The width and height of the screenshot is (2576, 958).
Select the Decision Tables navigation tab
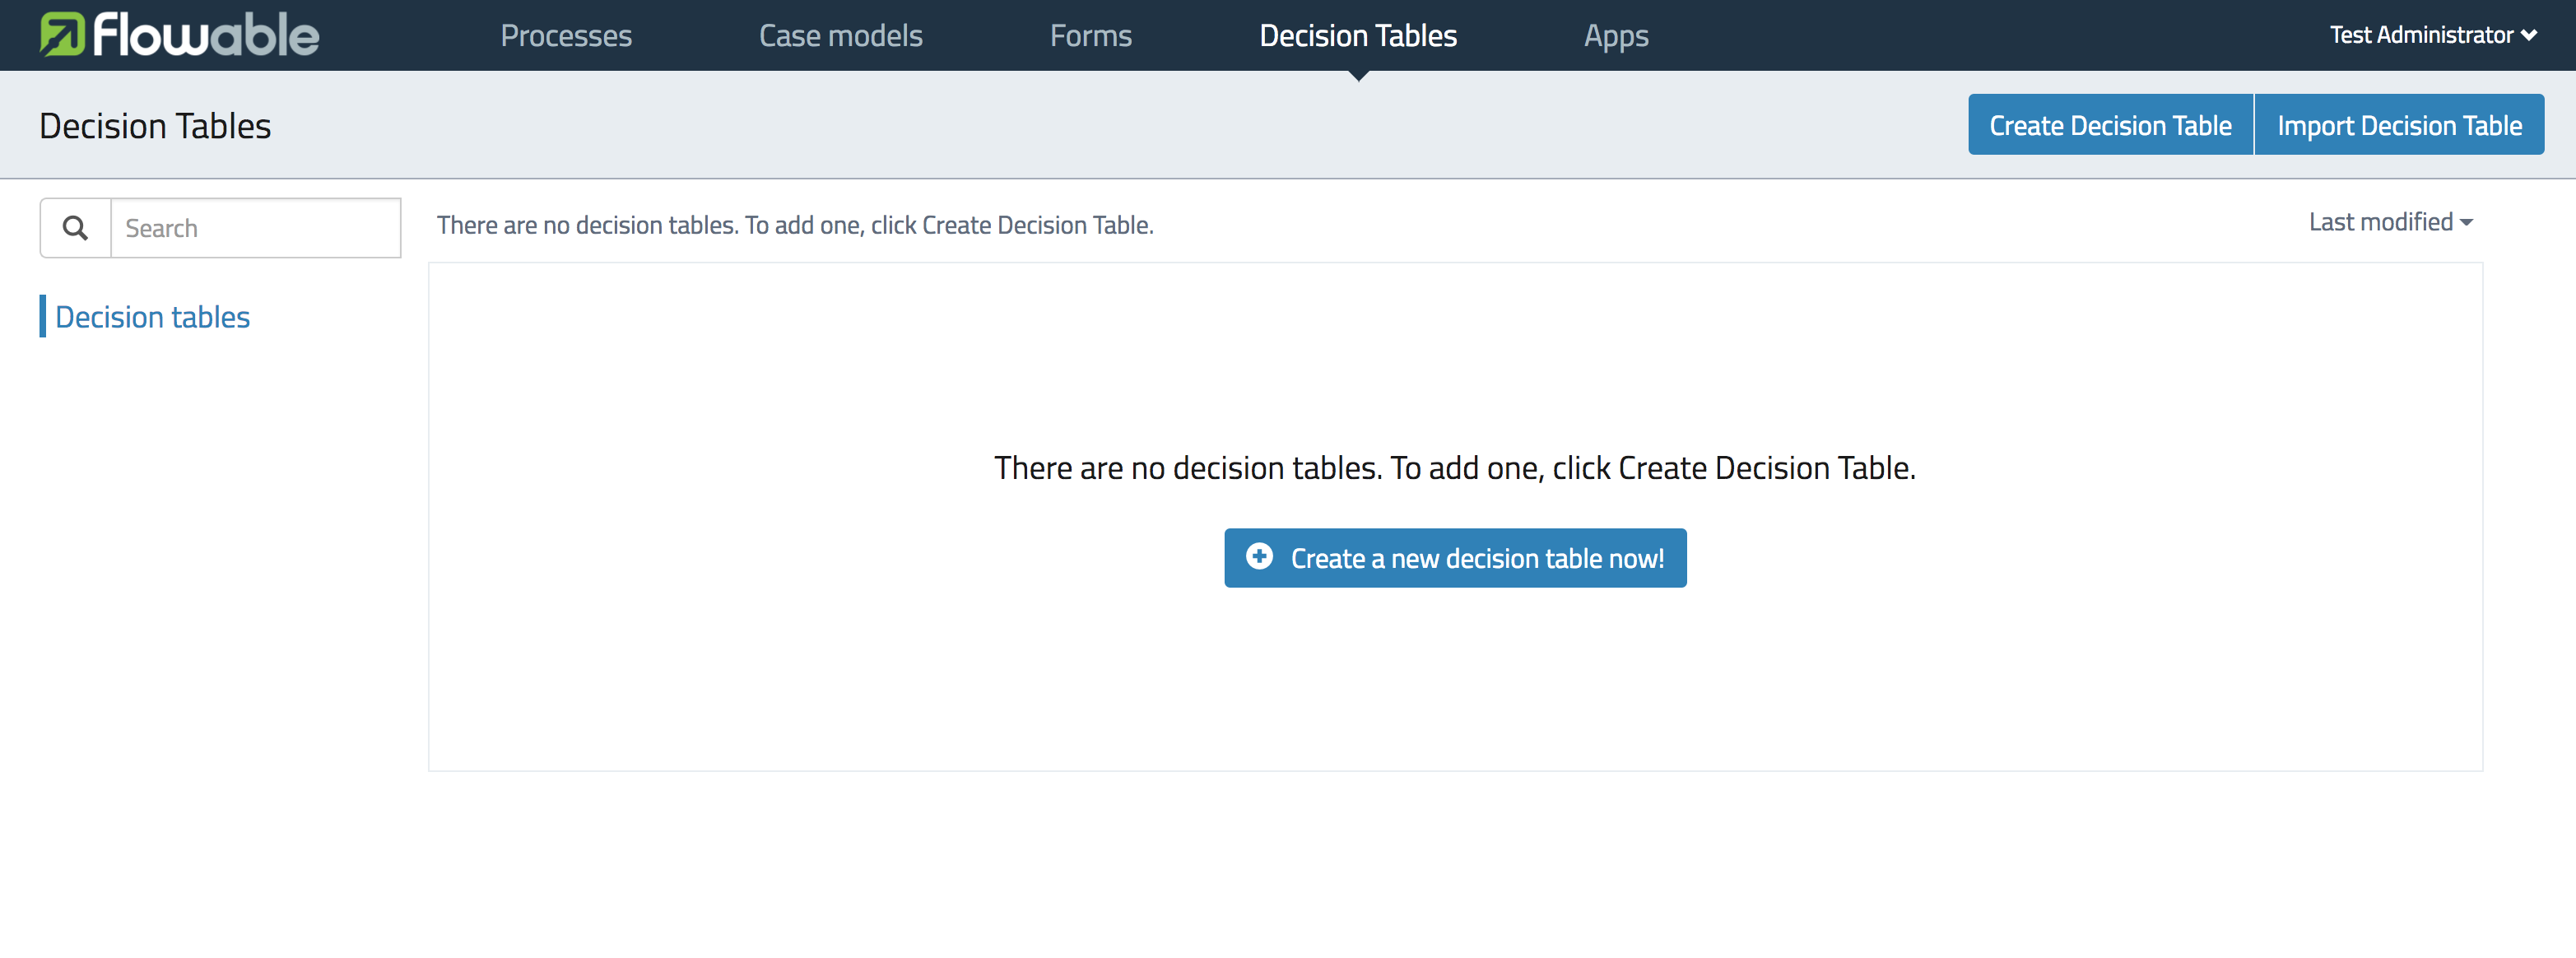(x=1357, y=36)
